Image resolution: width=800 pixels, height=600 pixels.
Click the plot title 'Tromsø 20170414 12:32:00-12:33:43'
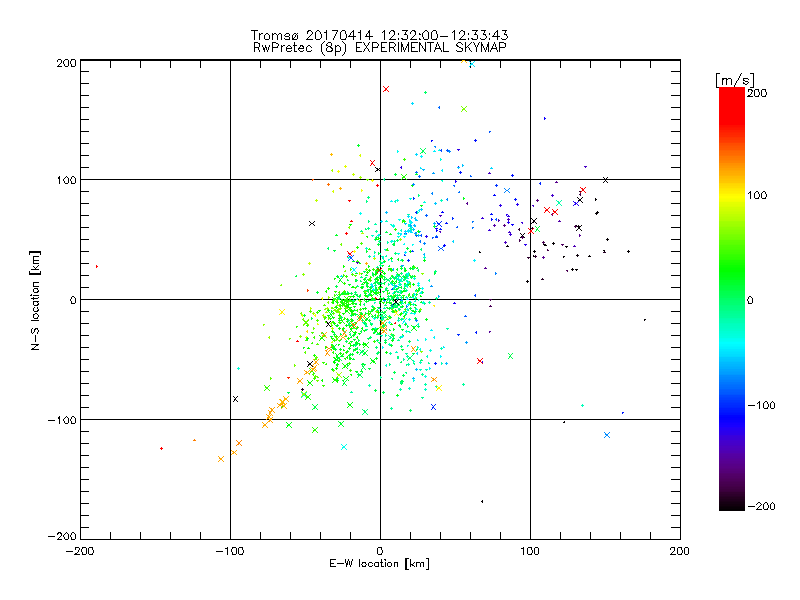coord(380,35)
